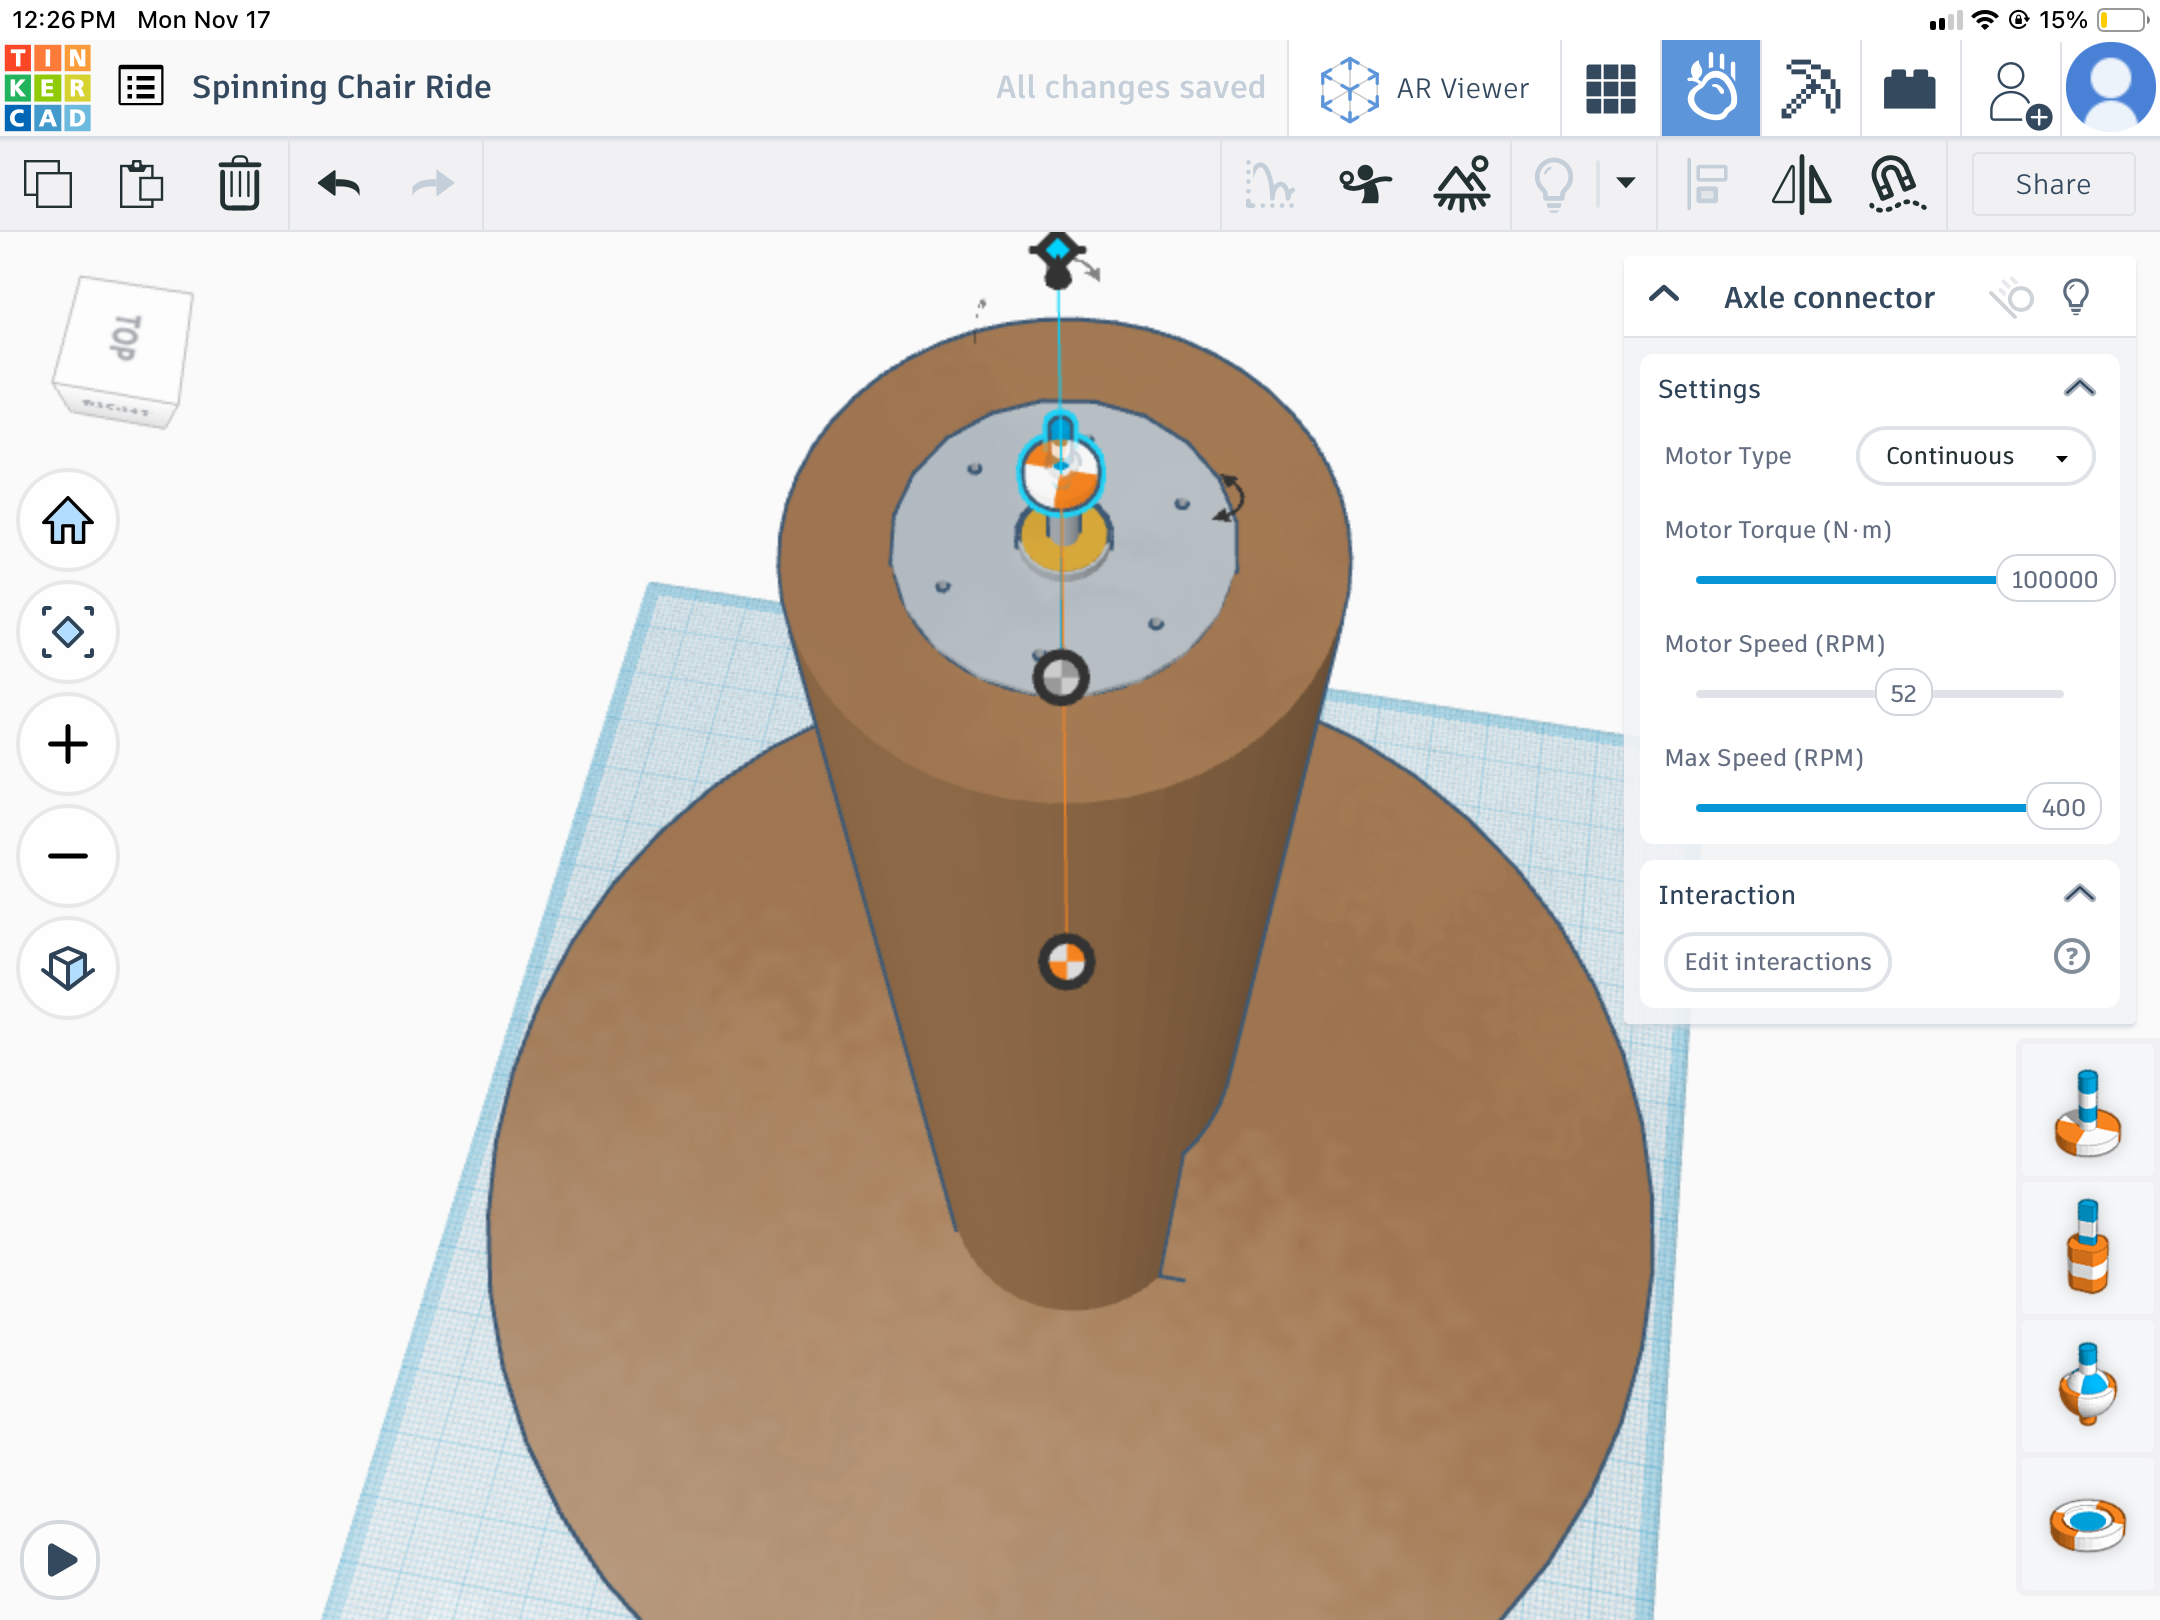Start simulation with the play button
2160x1620 pixels.
pyautogui.click(x=60, y=1560)
